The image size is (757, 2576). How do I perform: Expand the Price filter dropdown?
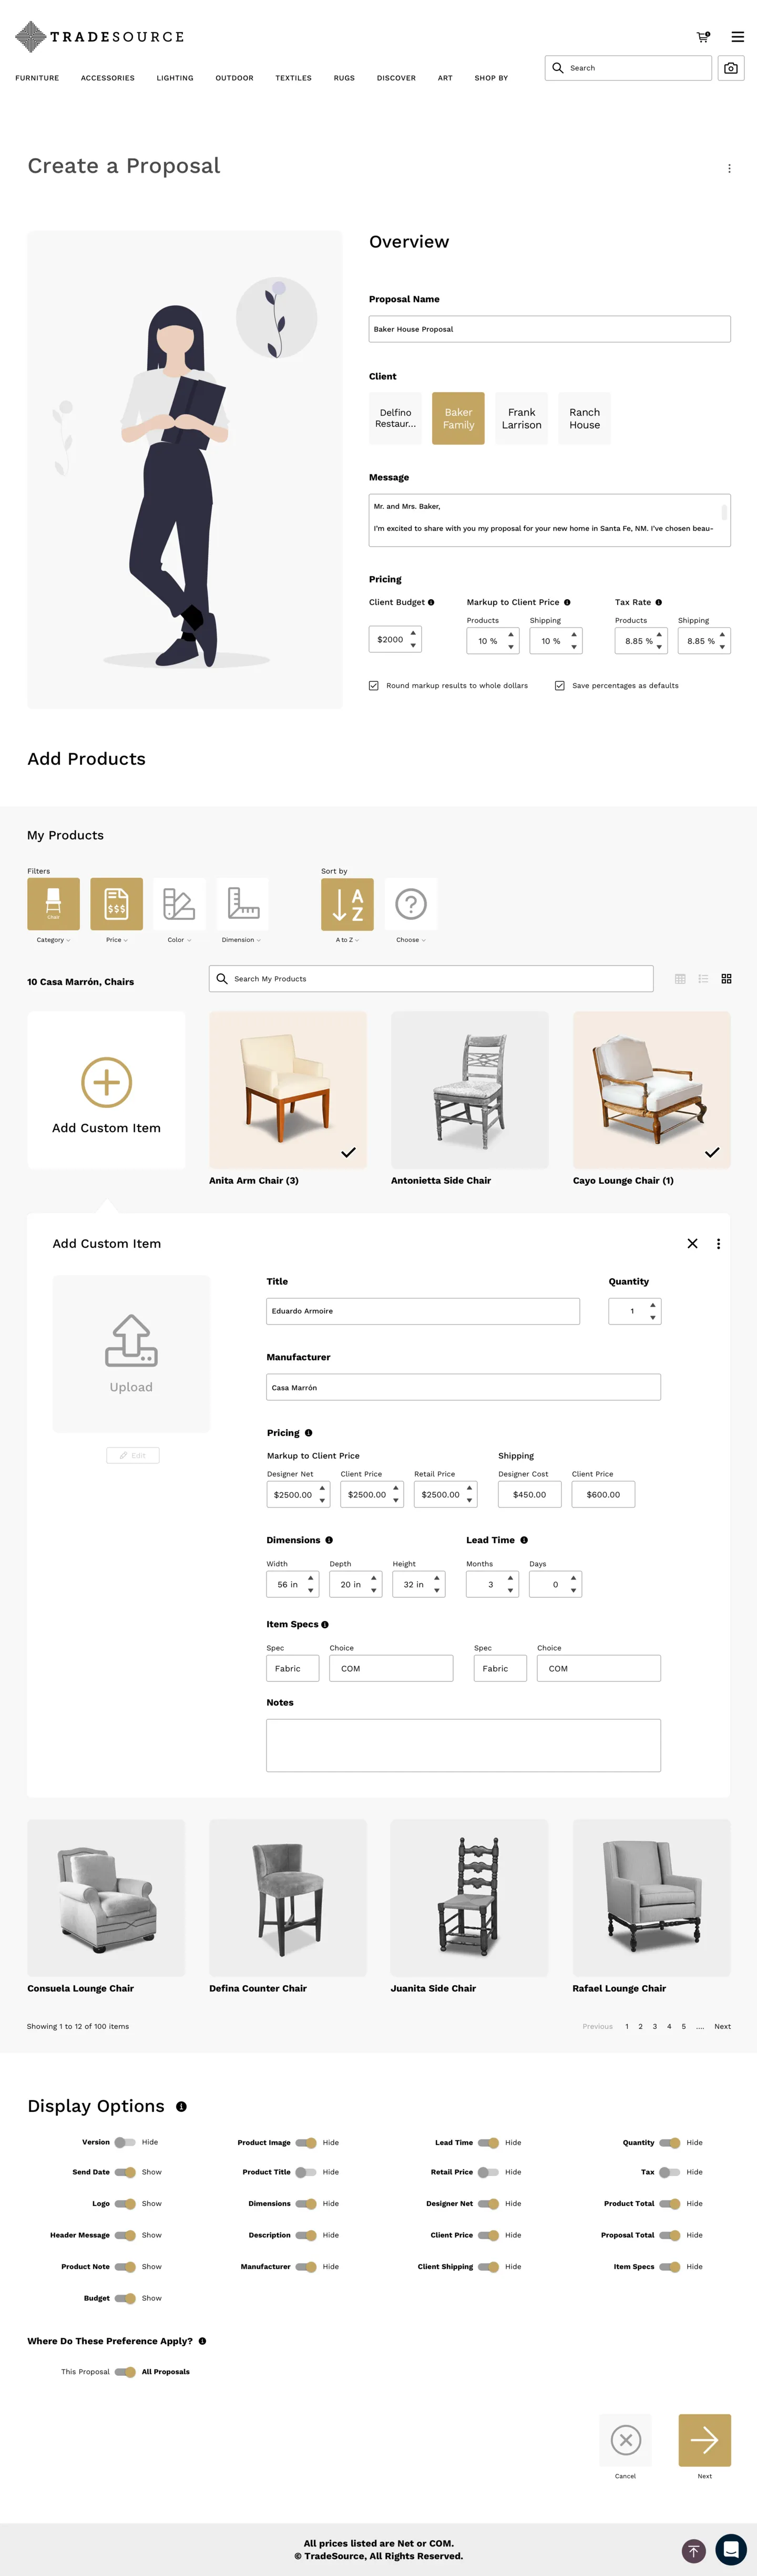click(x=117, y=940)
